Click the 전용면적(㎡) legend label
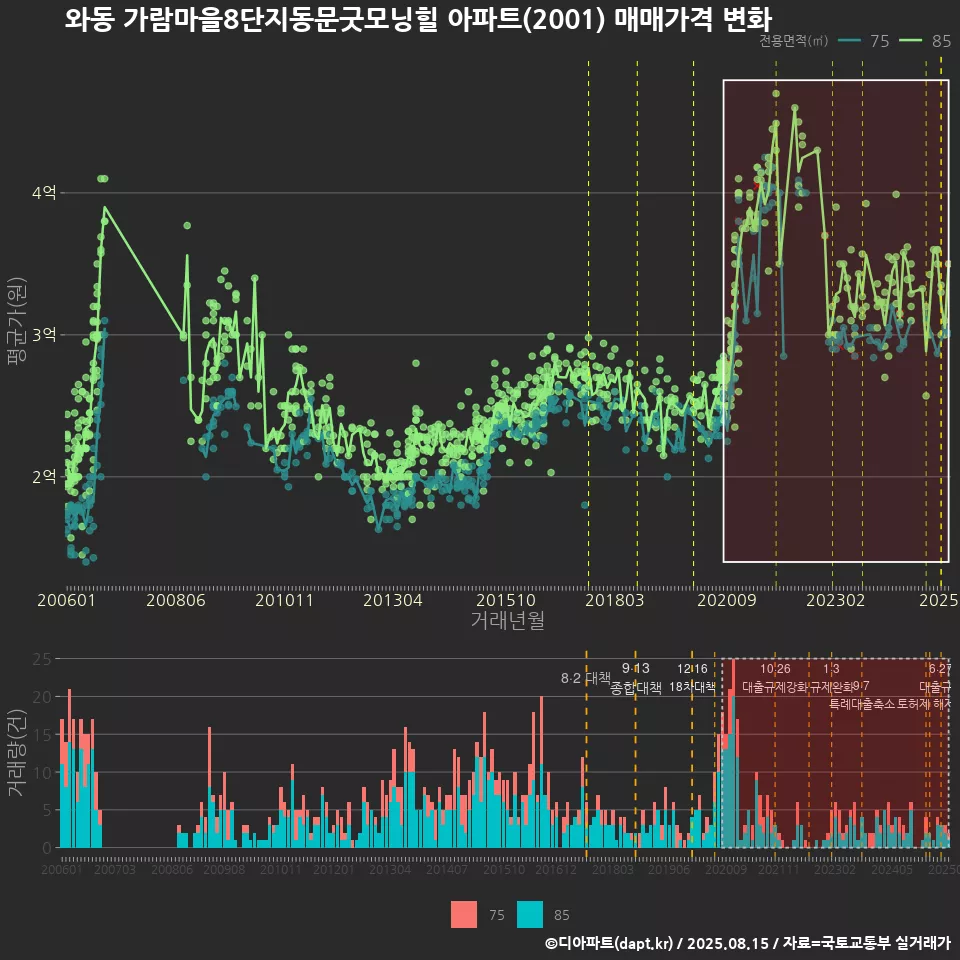 793,41
